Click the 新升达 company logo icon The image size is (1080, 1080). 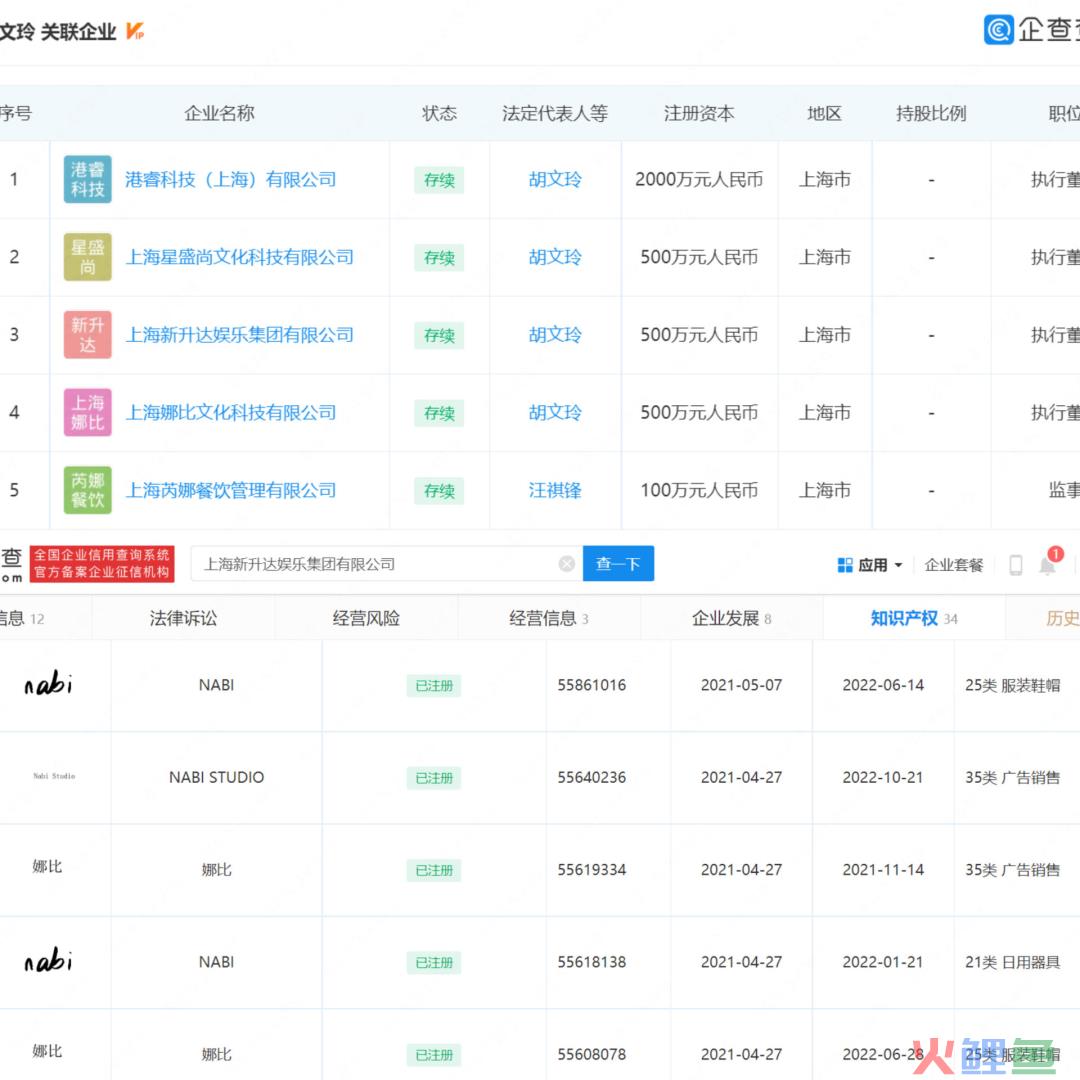point(87,335)
